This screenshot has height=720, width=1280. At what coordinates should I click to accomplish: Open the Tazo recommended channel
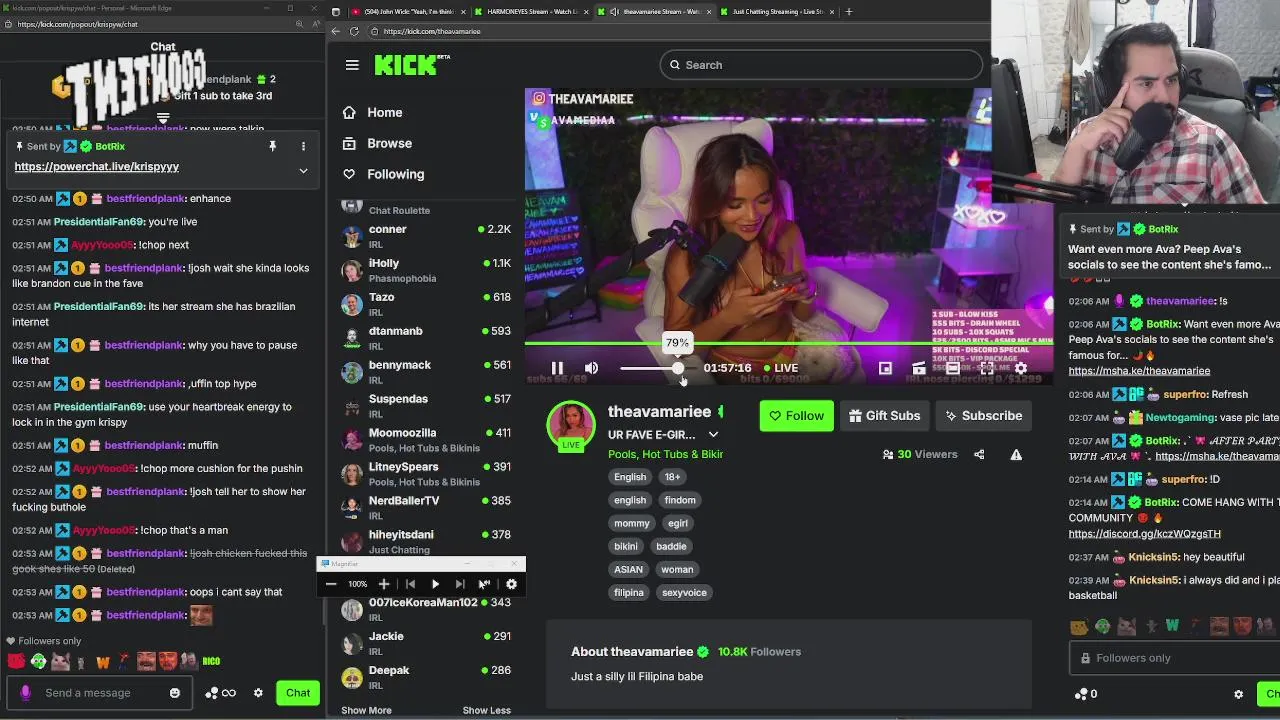(x=426, y=304)
